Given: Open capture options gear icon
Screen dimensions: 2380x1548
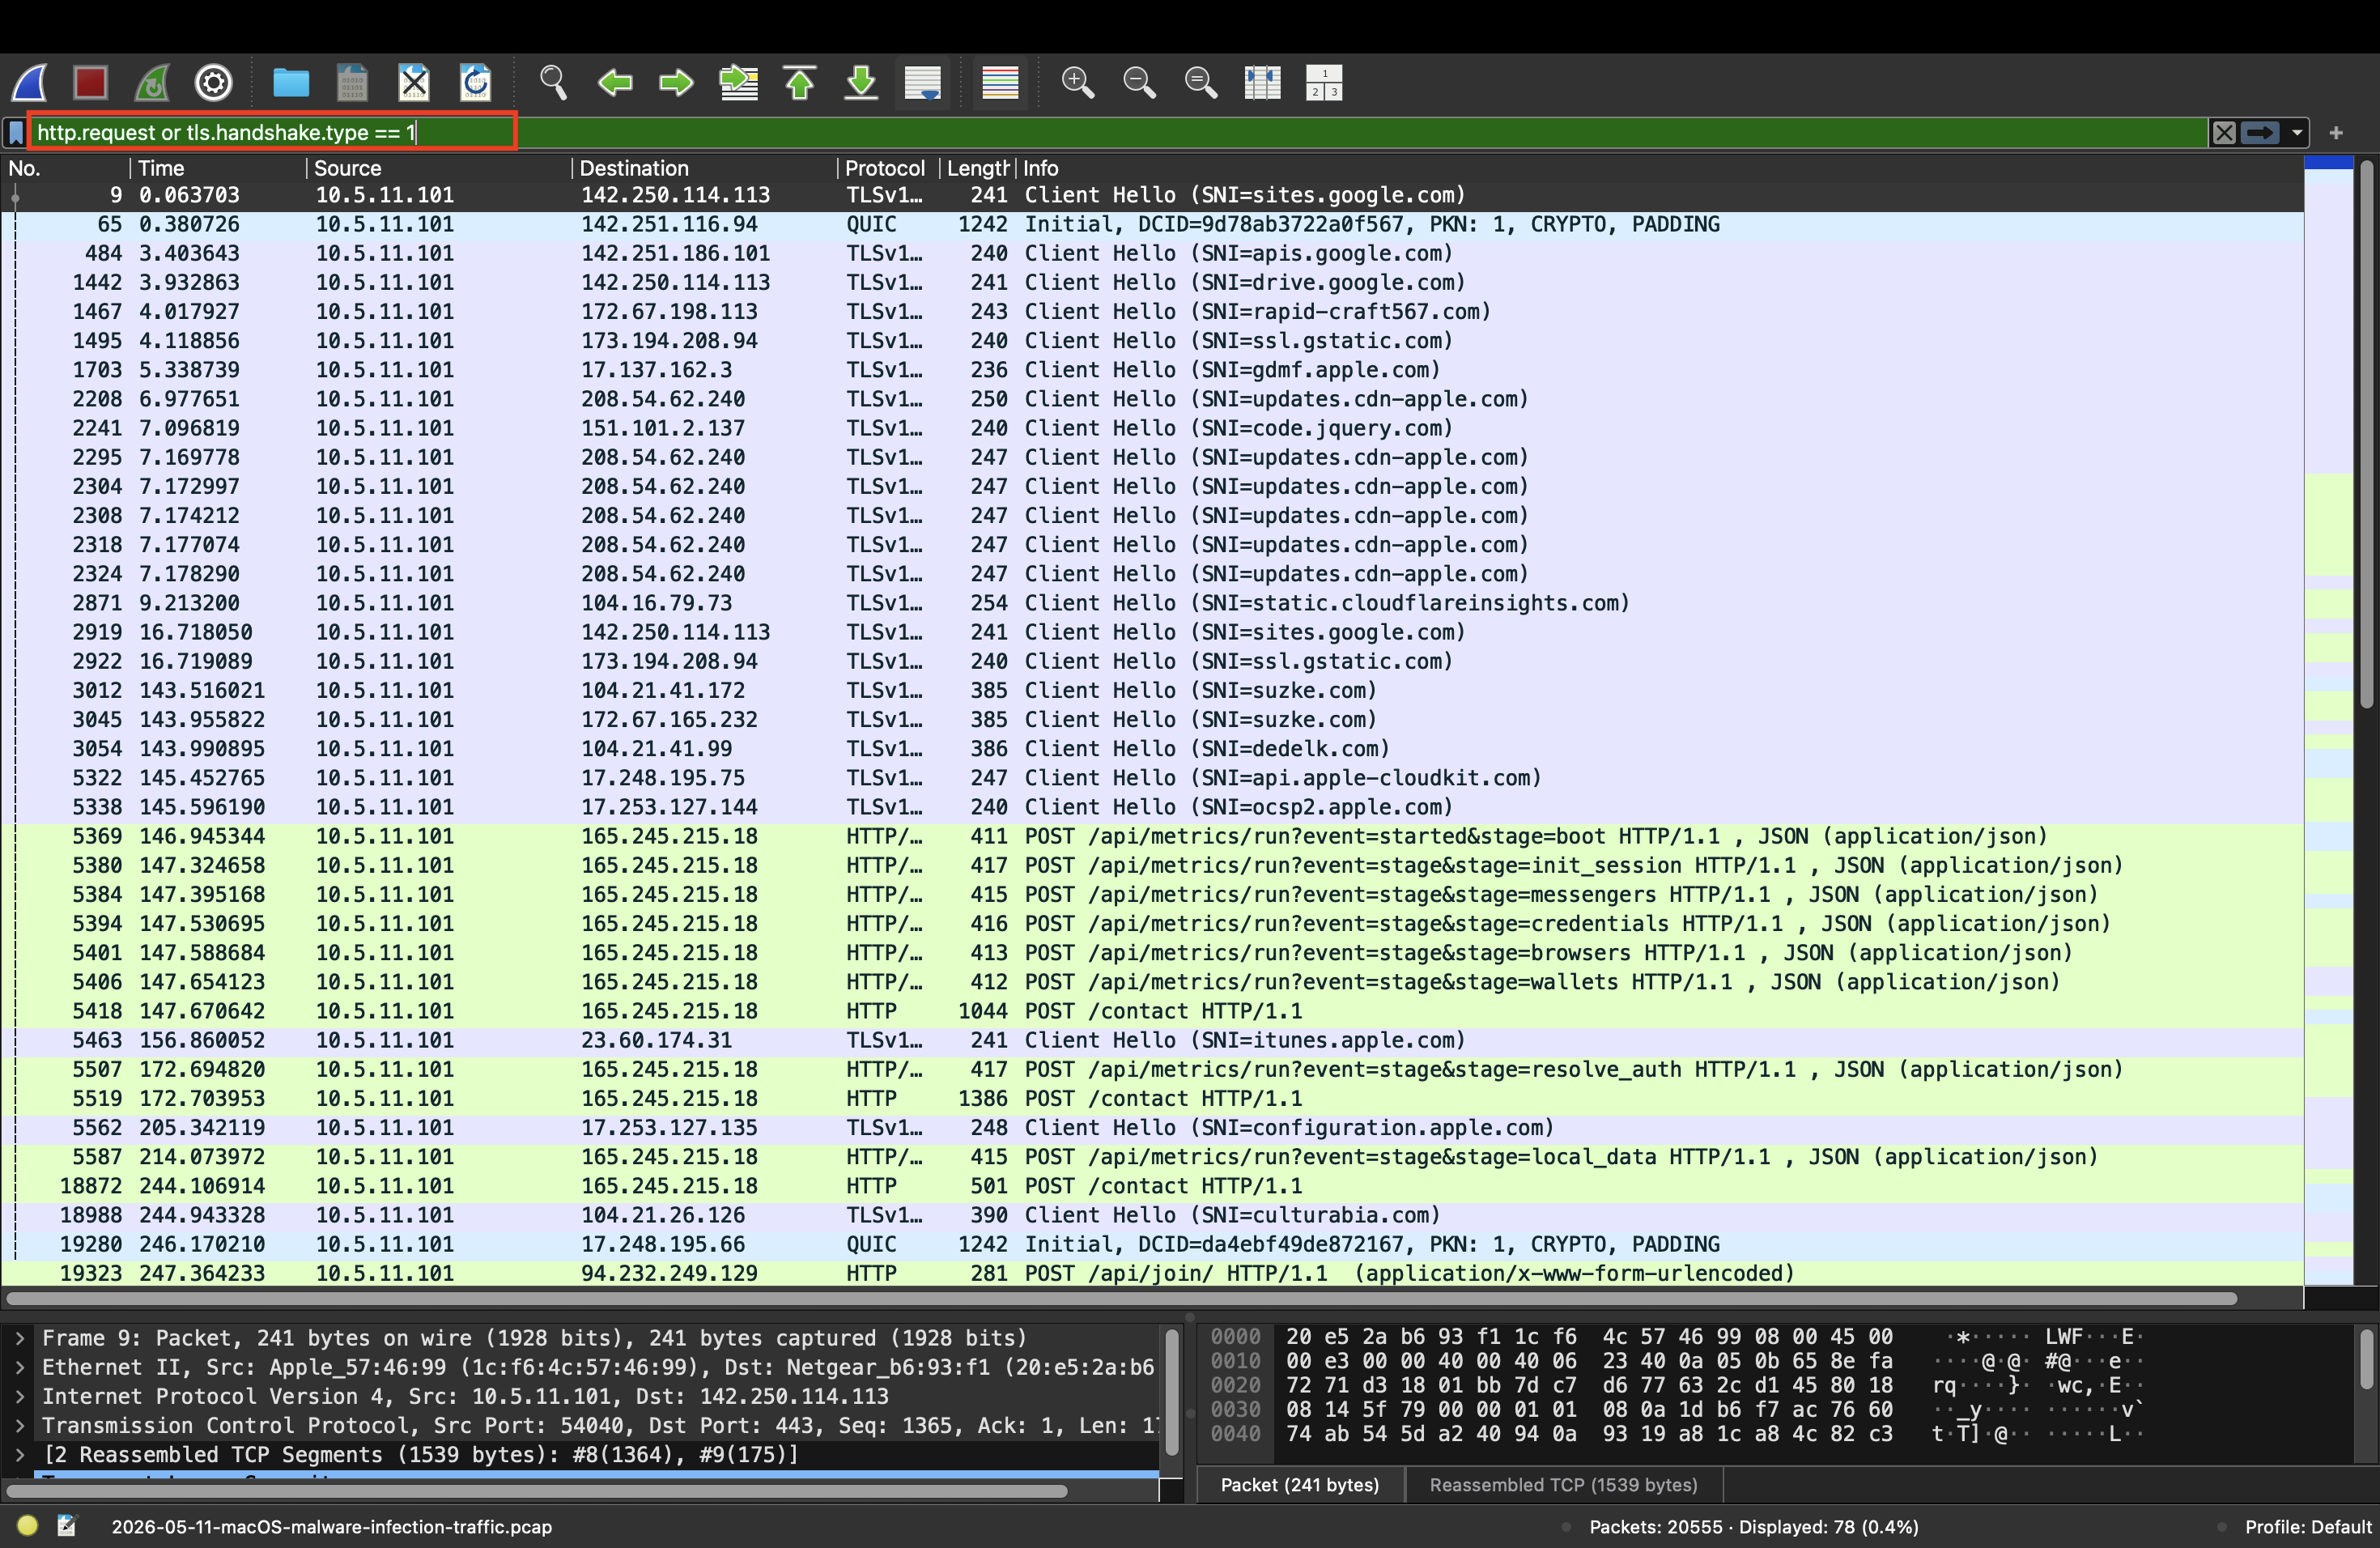Looking at the screenshot, I should click(x=213, y=82).
